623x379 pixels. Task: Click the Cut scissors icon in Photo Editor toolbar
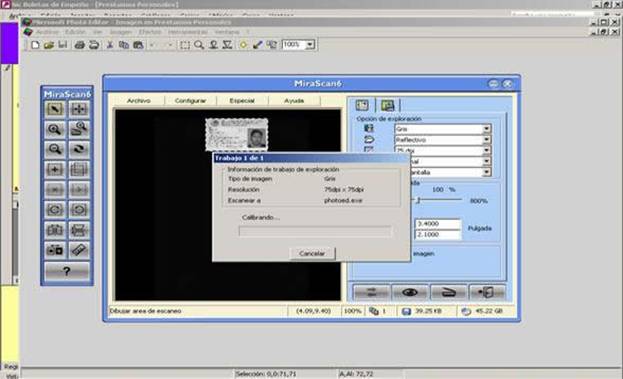coord(110,44)
